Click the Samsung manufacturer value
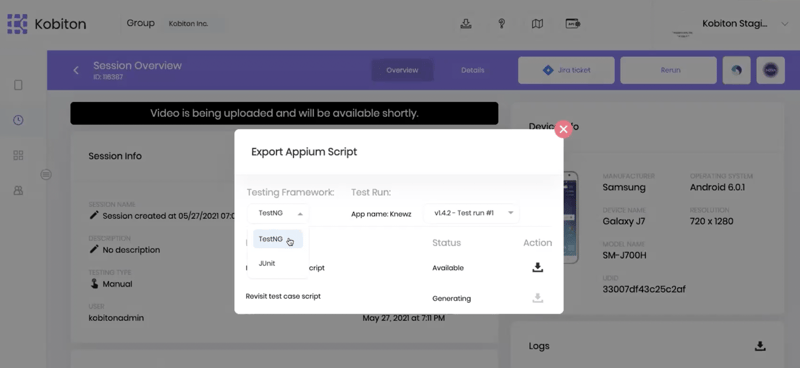 click(x=624, y=187)
